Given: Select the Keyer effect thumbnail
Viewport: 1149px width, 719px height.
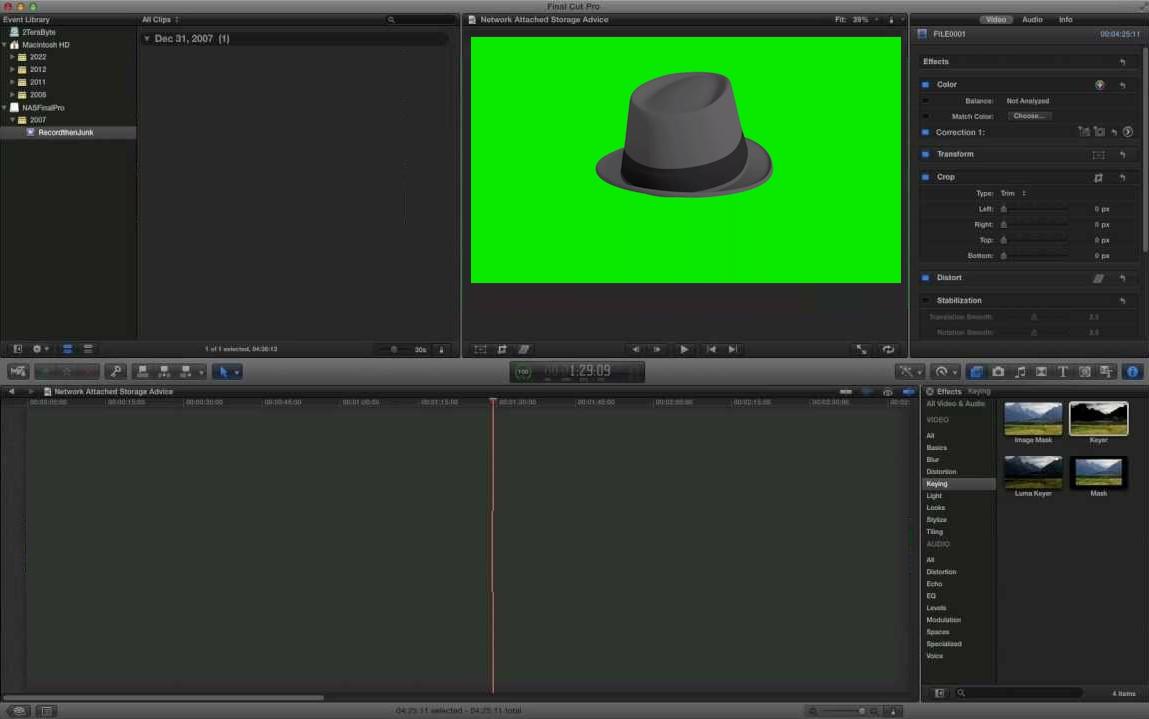Looking at the screenshot, I should pyautogui.click(x=1098, y=419).
